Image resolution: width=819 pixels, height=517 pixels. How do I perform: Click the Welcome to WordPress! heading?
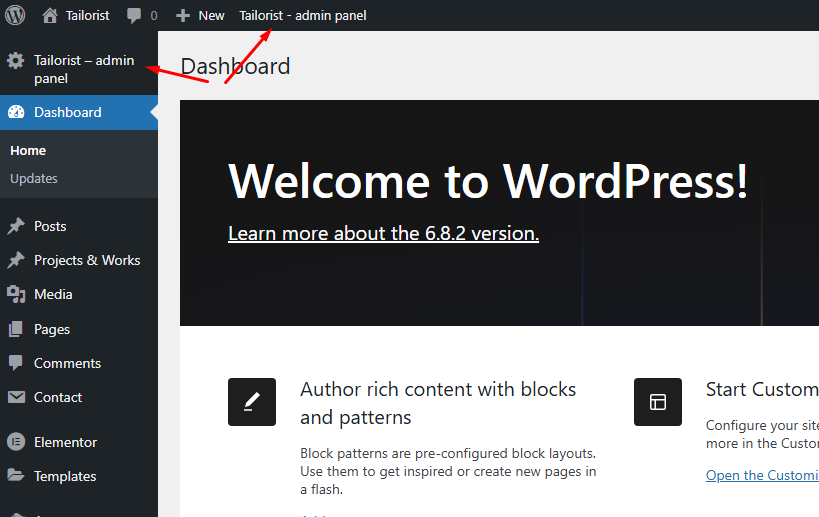coord(488,182)
